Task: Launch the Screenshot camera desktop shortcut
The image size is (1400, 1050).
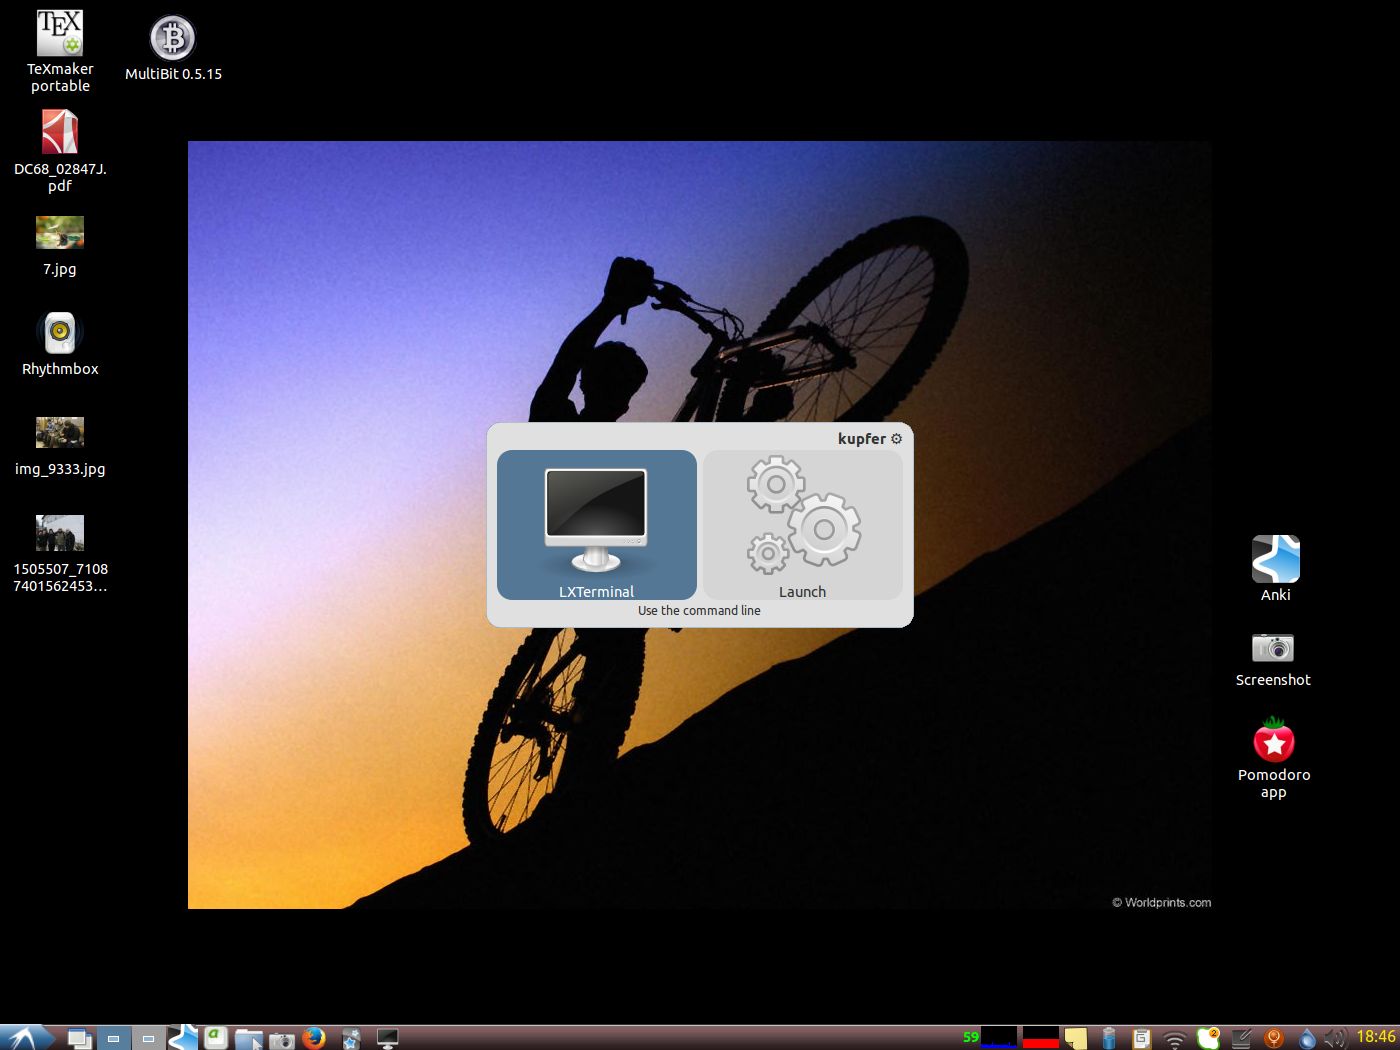Action: pyautogui.click(x=1273, y=659)
